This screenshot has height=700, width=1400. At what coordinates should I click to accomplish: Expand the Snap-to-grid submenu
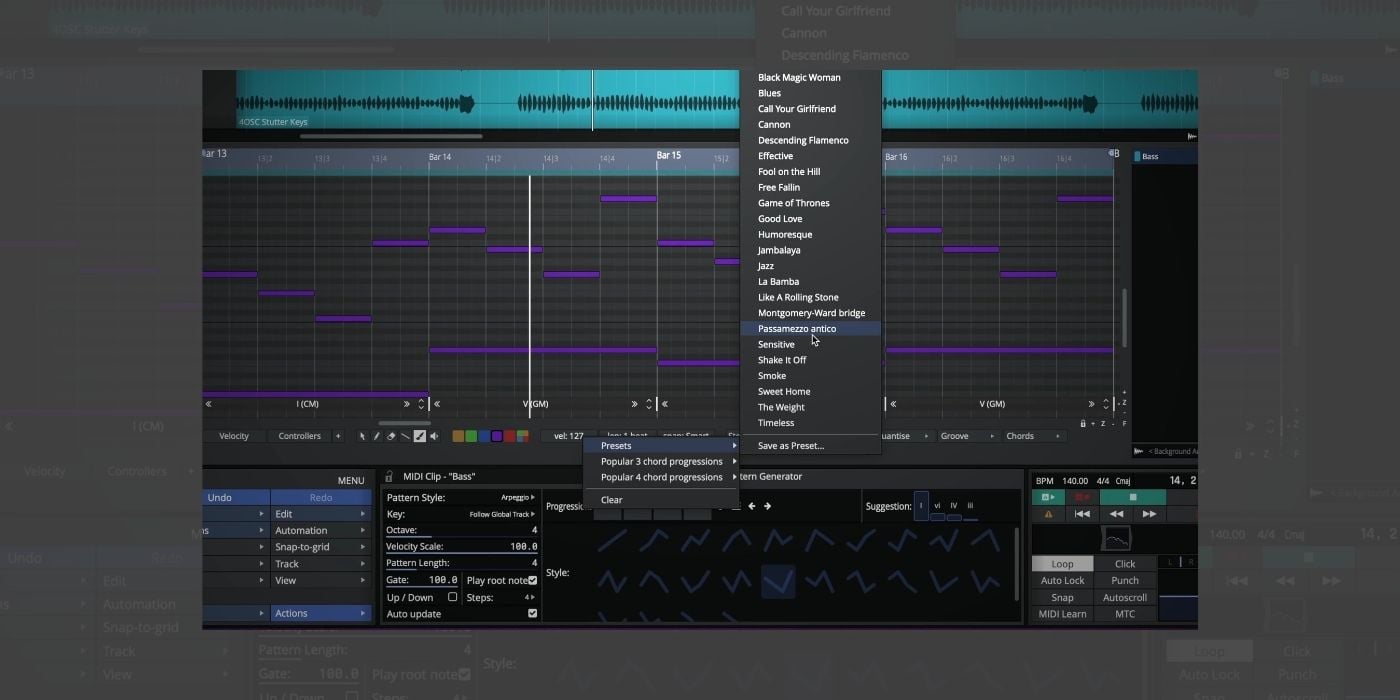320,547
